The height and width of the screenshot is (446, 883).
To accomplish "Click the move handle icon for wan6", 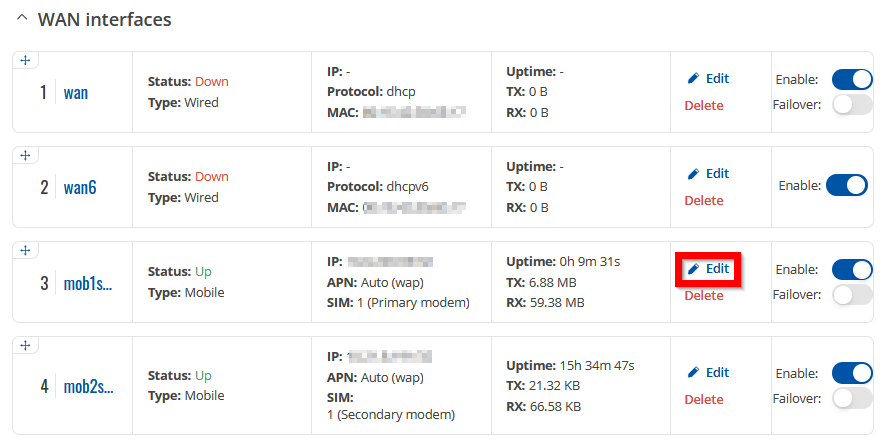I will pyautogui.click(x=25, y=155).
